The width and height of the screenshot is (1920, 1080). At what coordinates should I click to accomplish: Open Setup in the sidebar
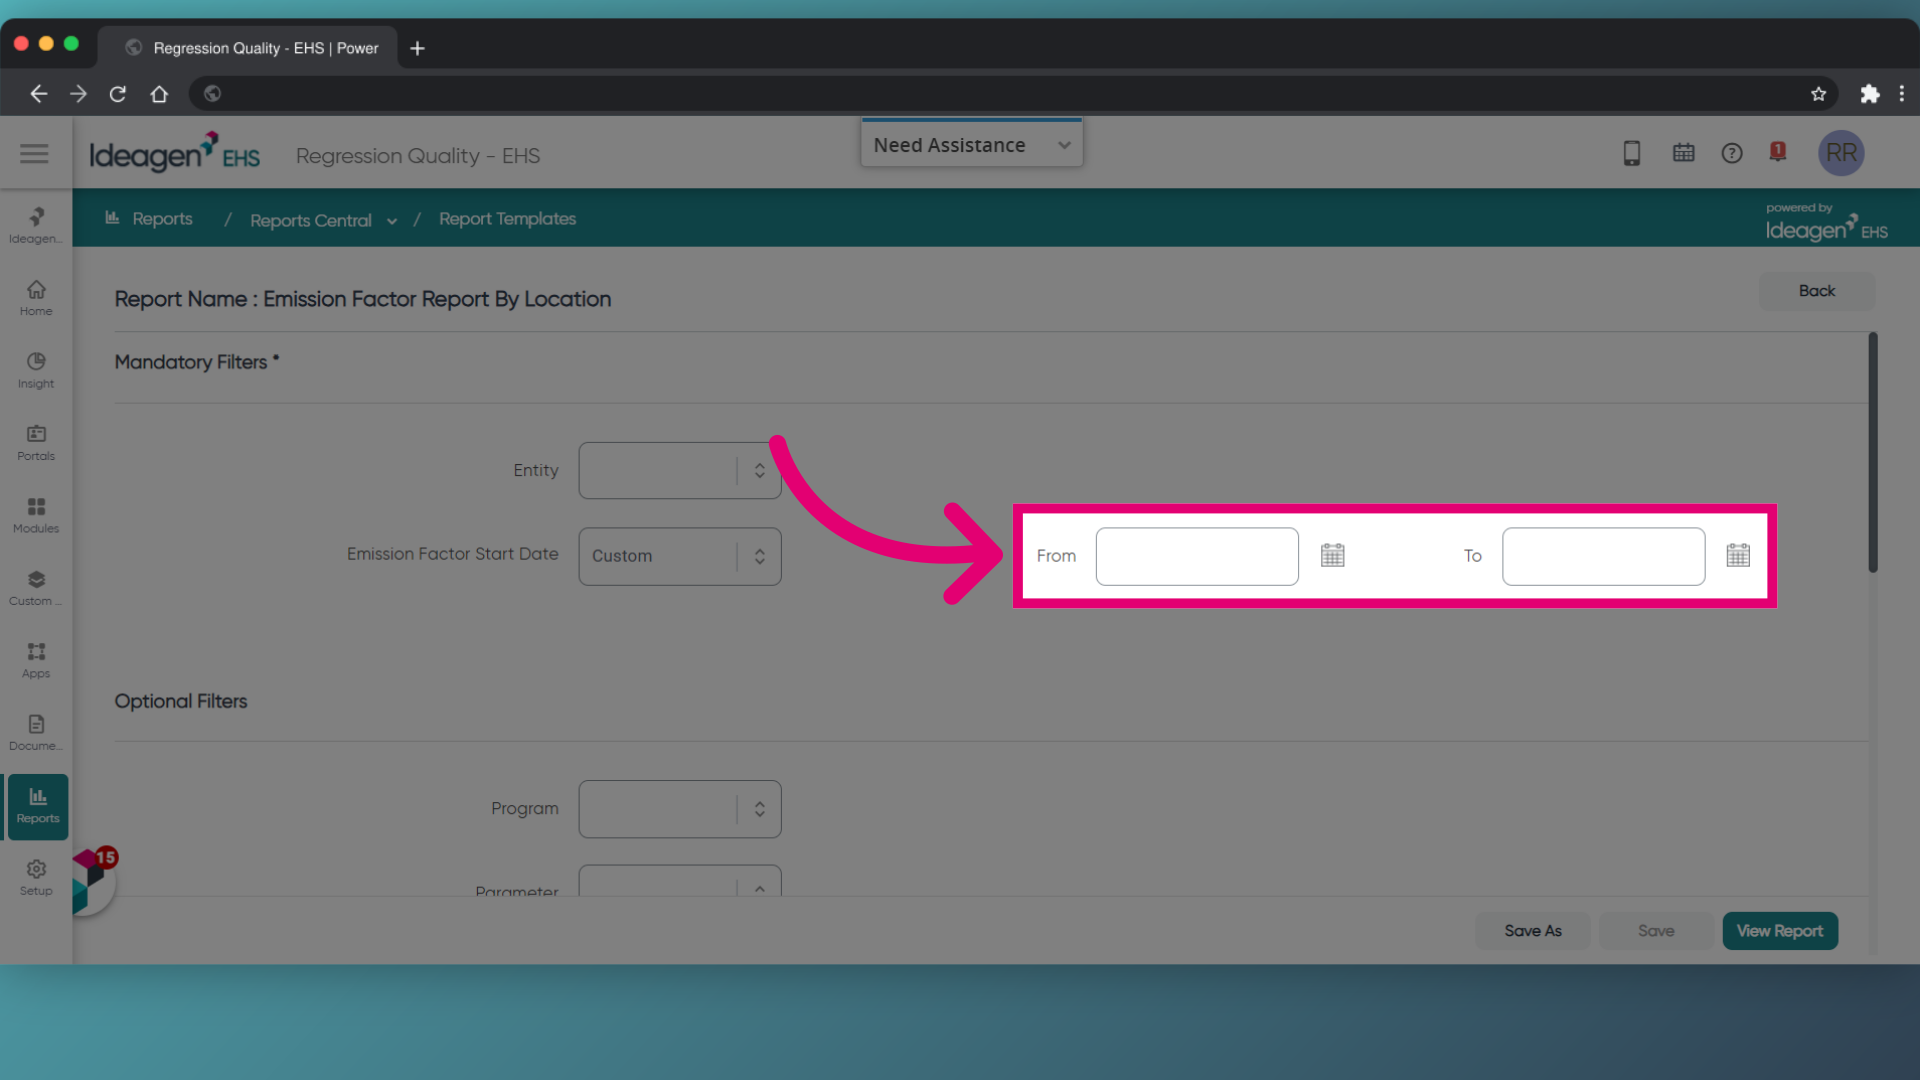coord(36,878)
